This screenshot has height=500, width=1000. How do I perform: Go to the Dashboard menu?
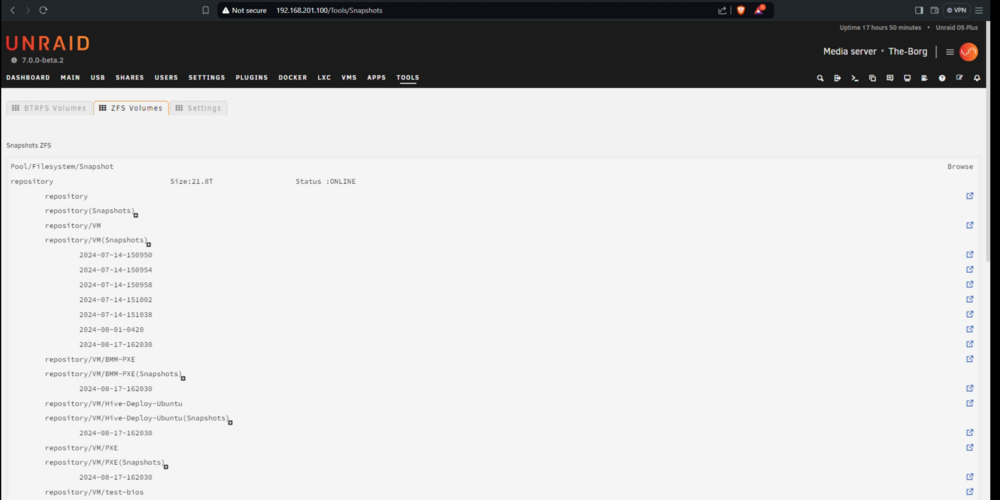[28, 78]
